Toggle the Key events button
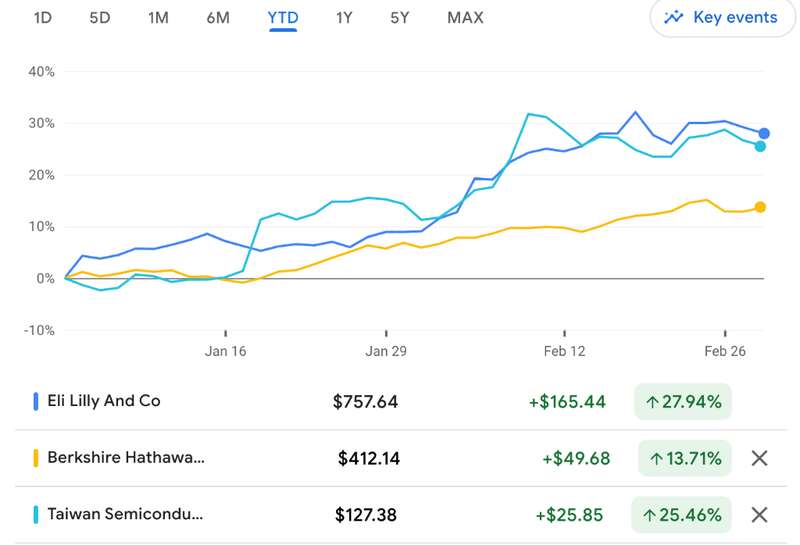Viewport: 800px width, 545px height. pyautogui.click(x=720, y=18)
